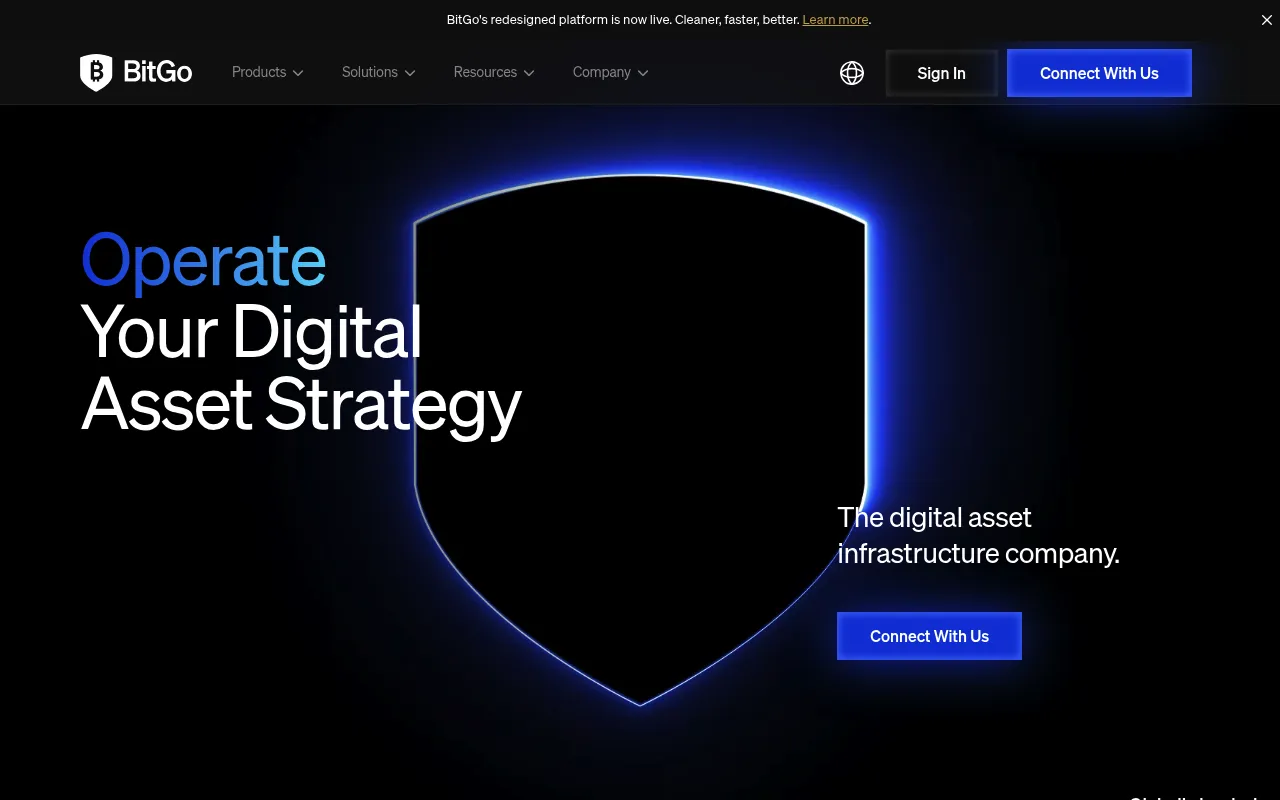Image resolution: width=1280 pixels, height=800 pixels.
Task: Click the Sign In button
Action: (x=941, y=73)
